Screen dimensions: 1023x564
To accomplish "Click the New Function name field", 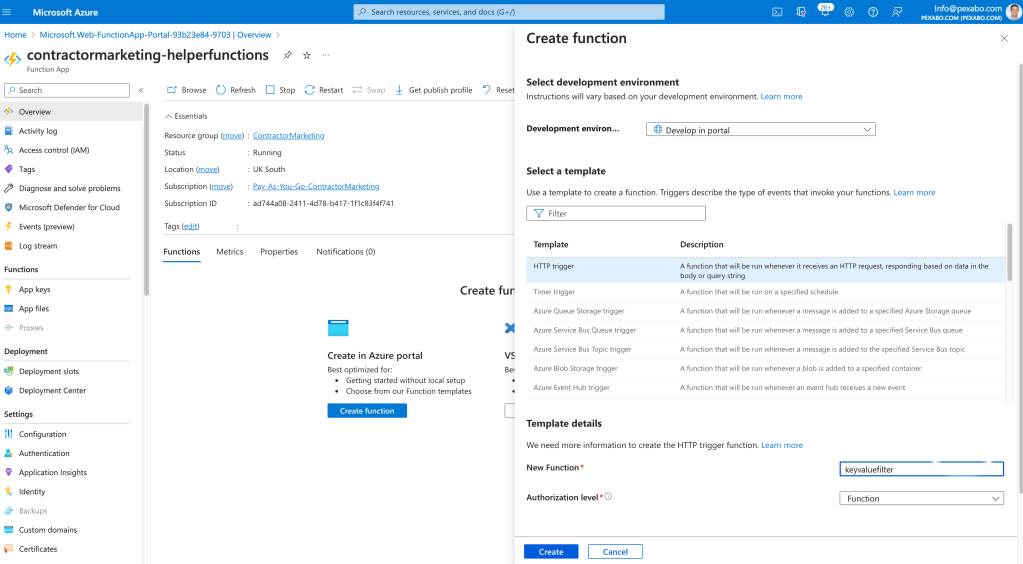I will pyautogui.click(x=921, y=469).
